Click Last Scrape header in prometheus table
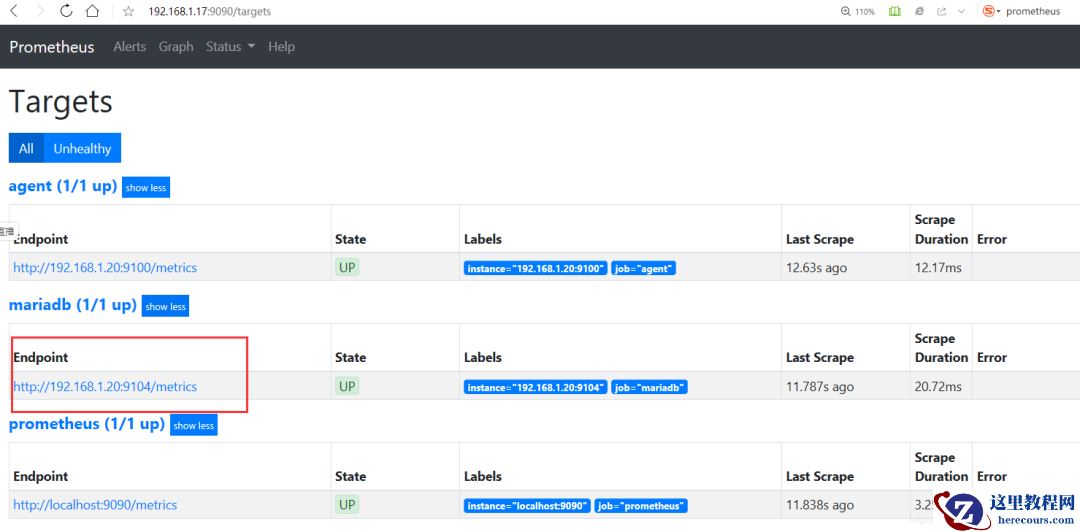Image resolution: width=1080 pixels, height=532 pixels. point(820,476)
